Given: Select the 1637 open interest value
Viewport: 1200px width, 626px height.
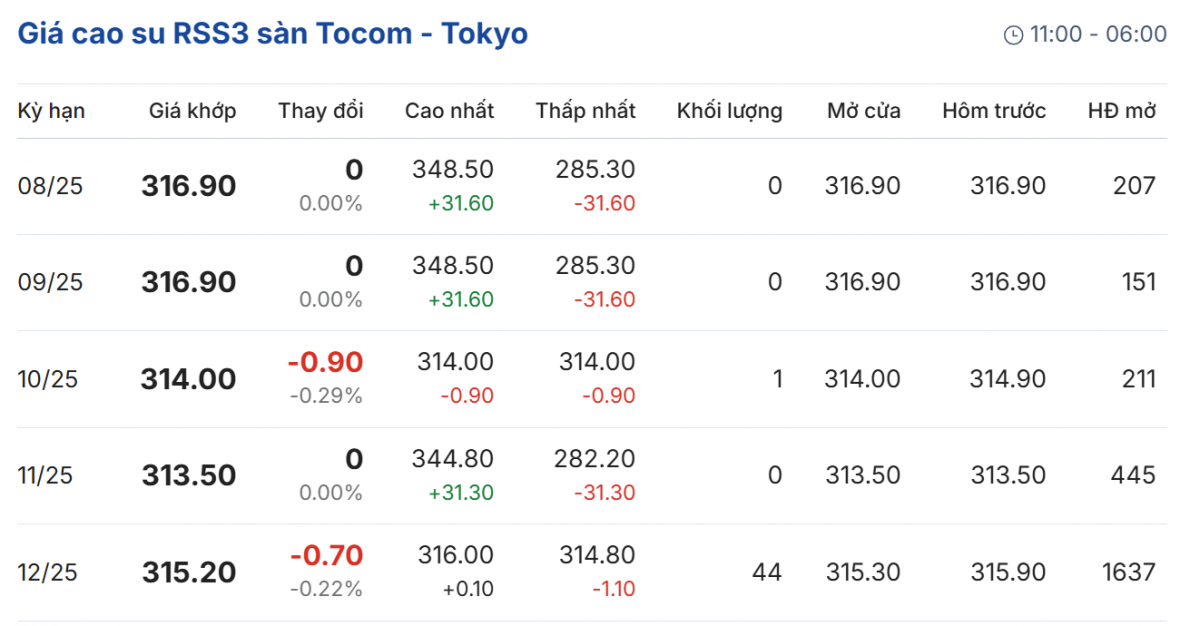Looking at the screenshot, I should [1128, 573].
